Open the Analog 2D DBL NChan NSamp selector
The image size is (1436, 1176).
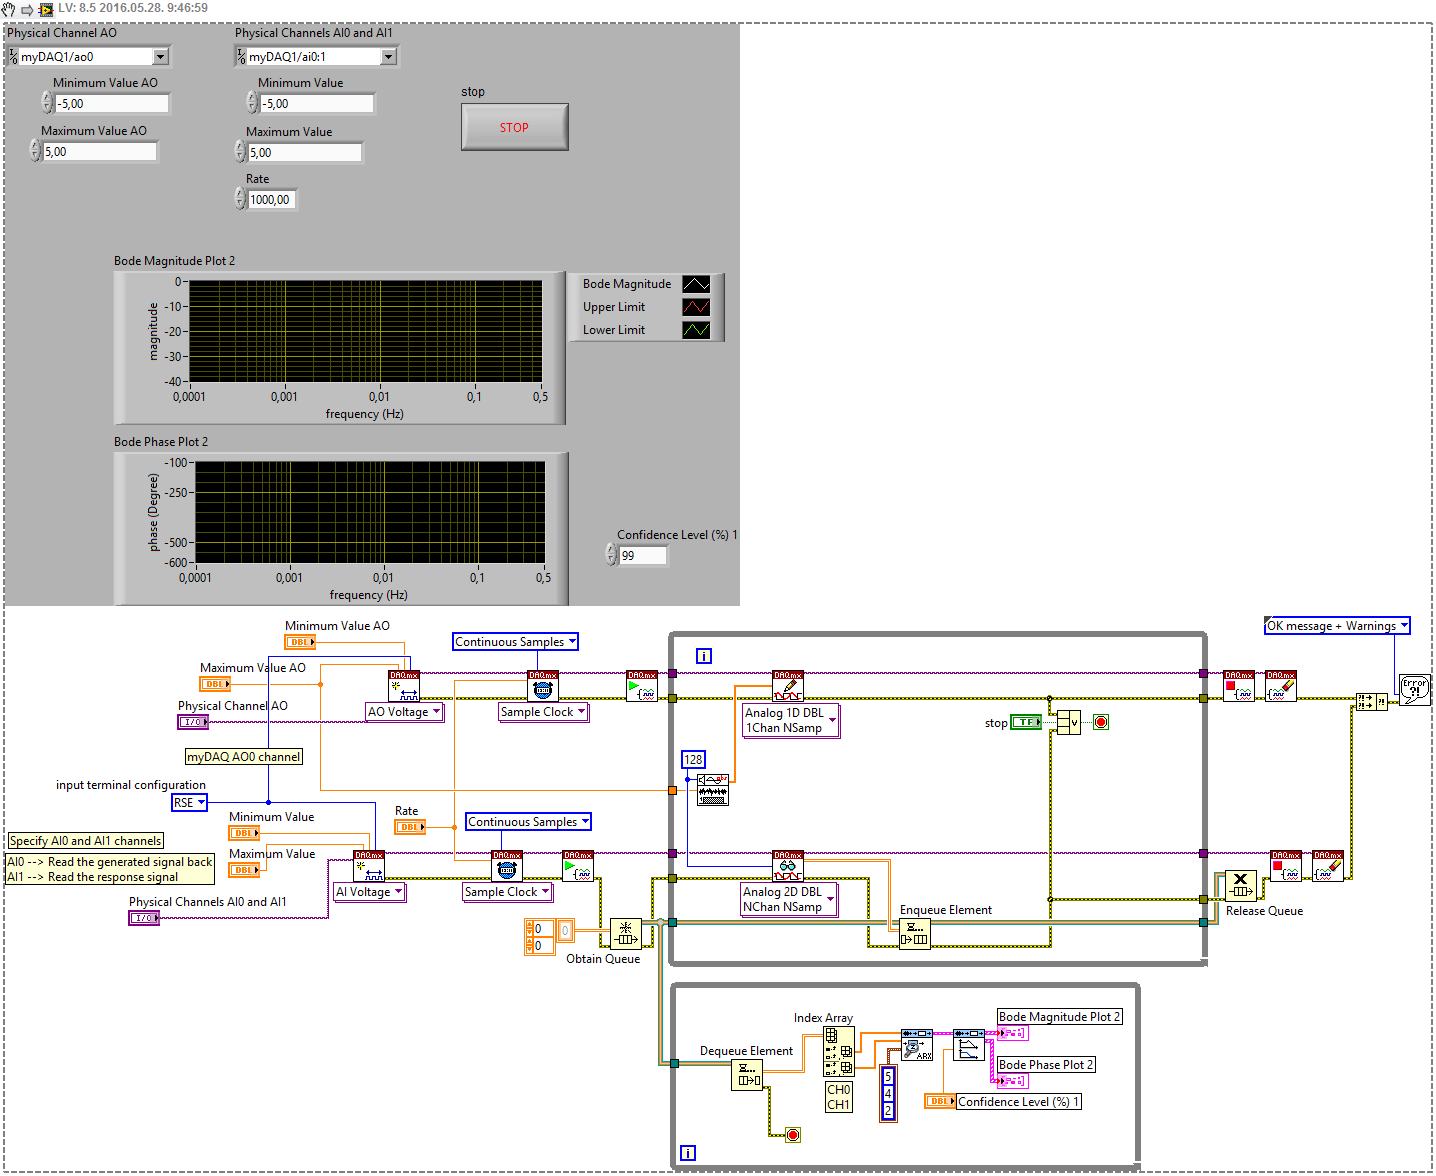click(789, 899)
